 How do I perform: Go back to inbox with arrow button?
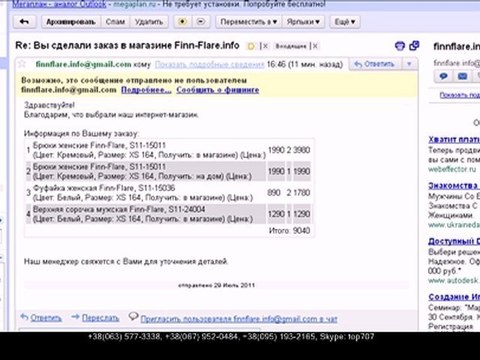[x=25, y=22]
